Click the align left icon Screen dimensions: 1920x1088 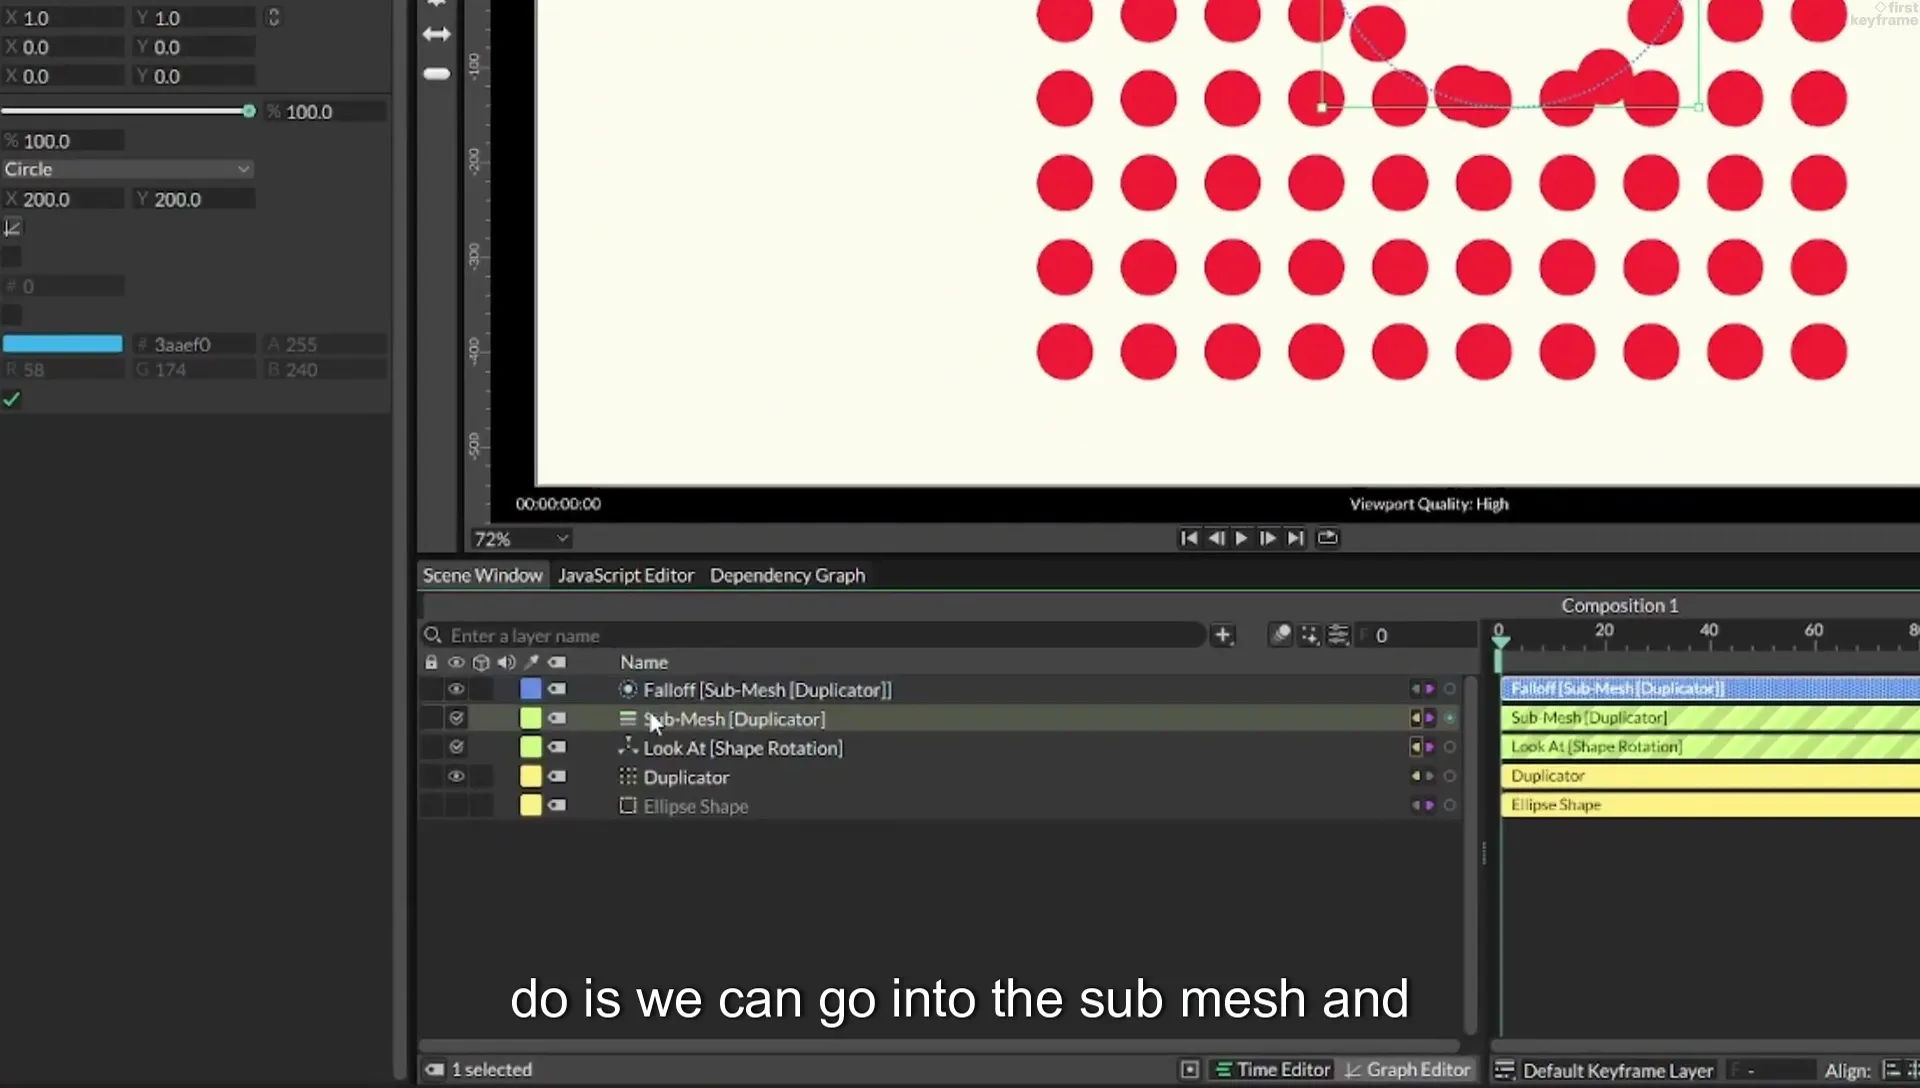(1891, 1070)
